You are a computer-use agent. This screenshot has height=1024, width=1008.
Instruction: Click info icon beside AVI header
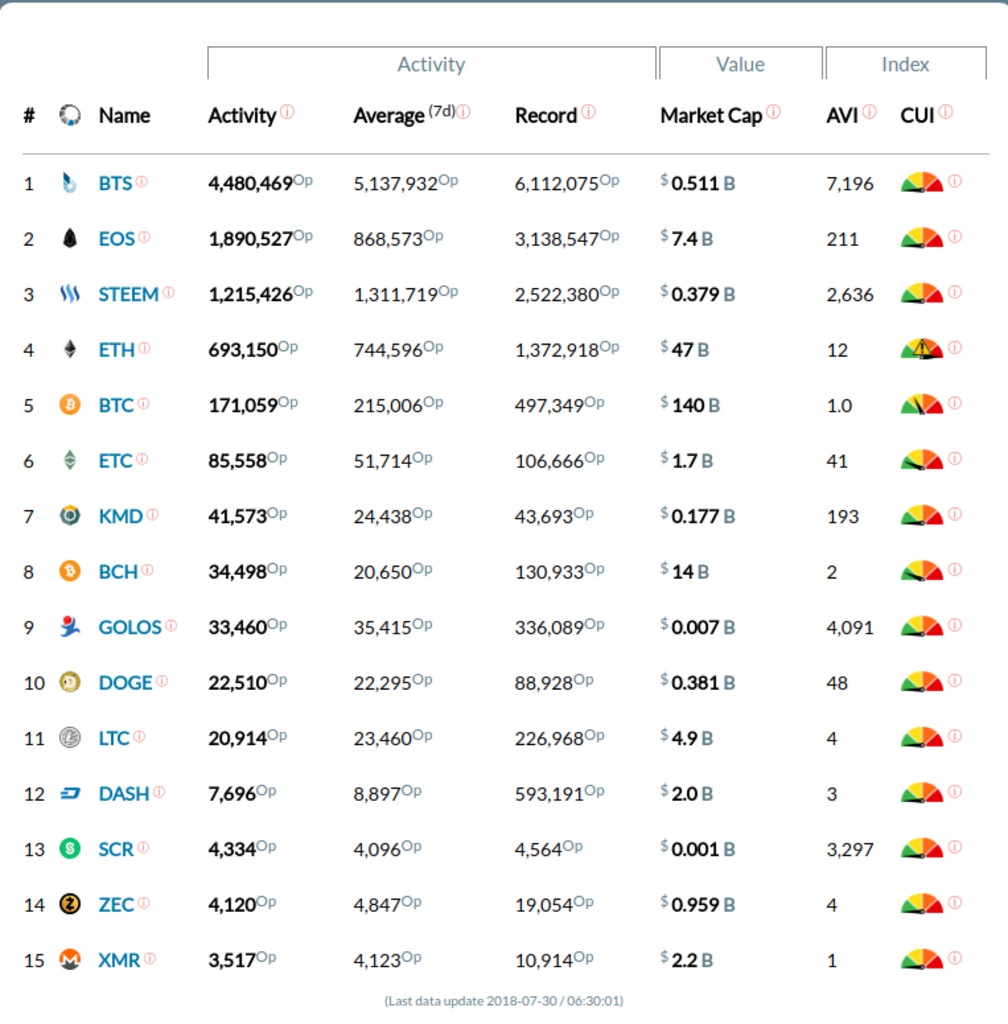pyautogui.click(x=870, y=112)
